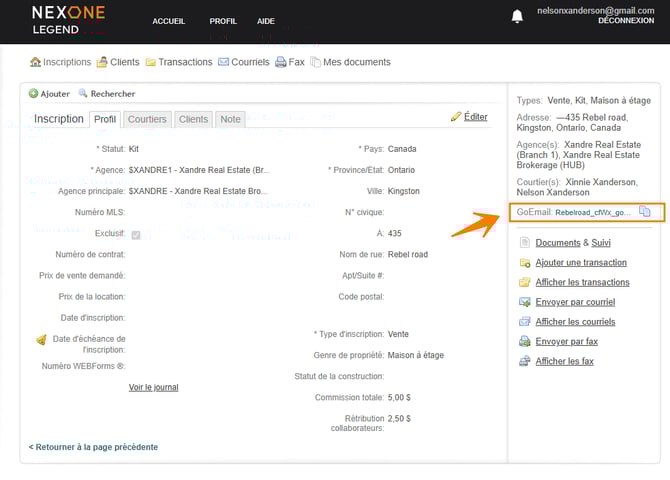Click the Envoyer par courriel envelope icon
This screenshot has width=670, height=480.
click(525, 302)
